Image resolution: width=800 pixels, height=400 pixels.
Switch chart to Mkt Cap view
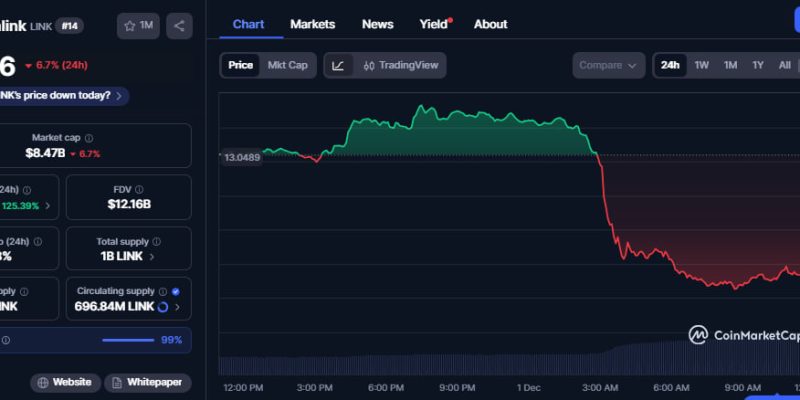[287, 66]
